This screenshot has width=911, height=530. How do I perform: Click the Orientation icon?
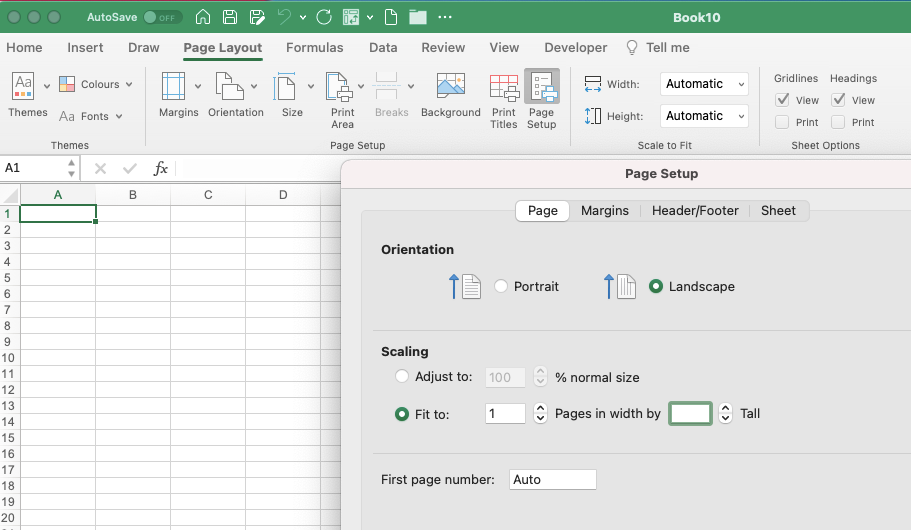[229, 86]
